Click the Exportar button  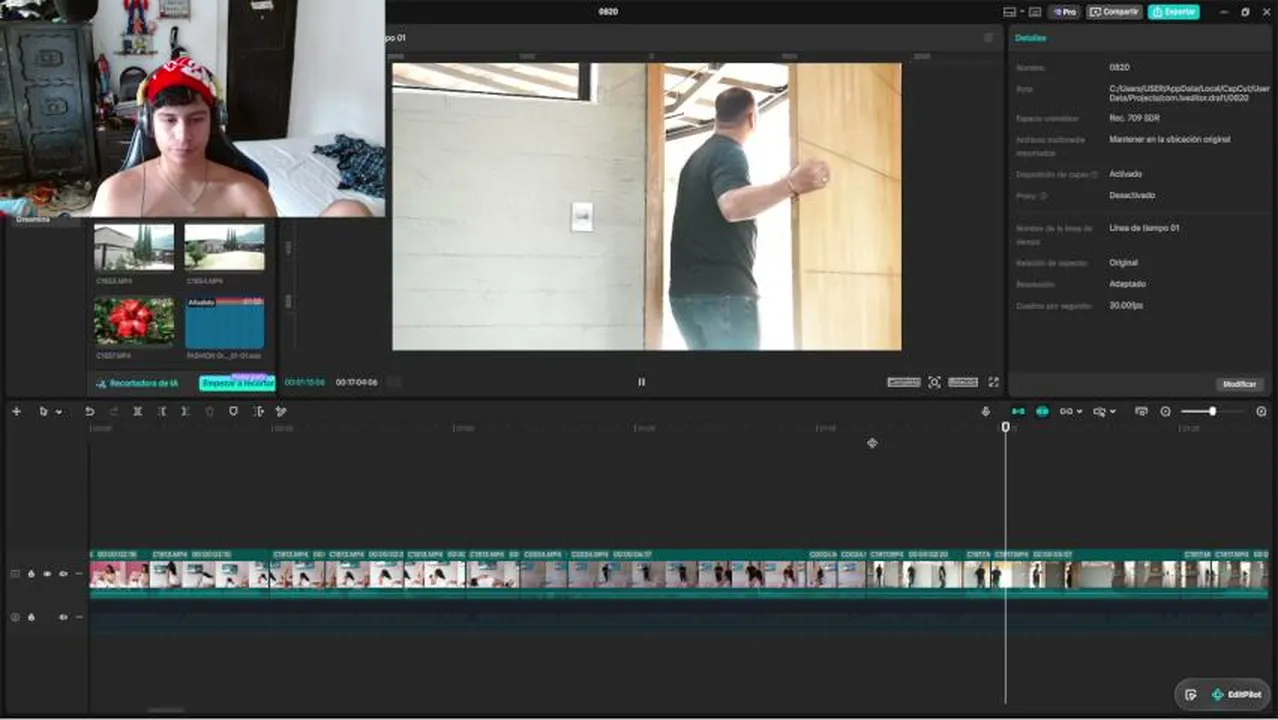point(1174,12)
